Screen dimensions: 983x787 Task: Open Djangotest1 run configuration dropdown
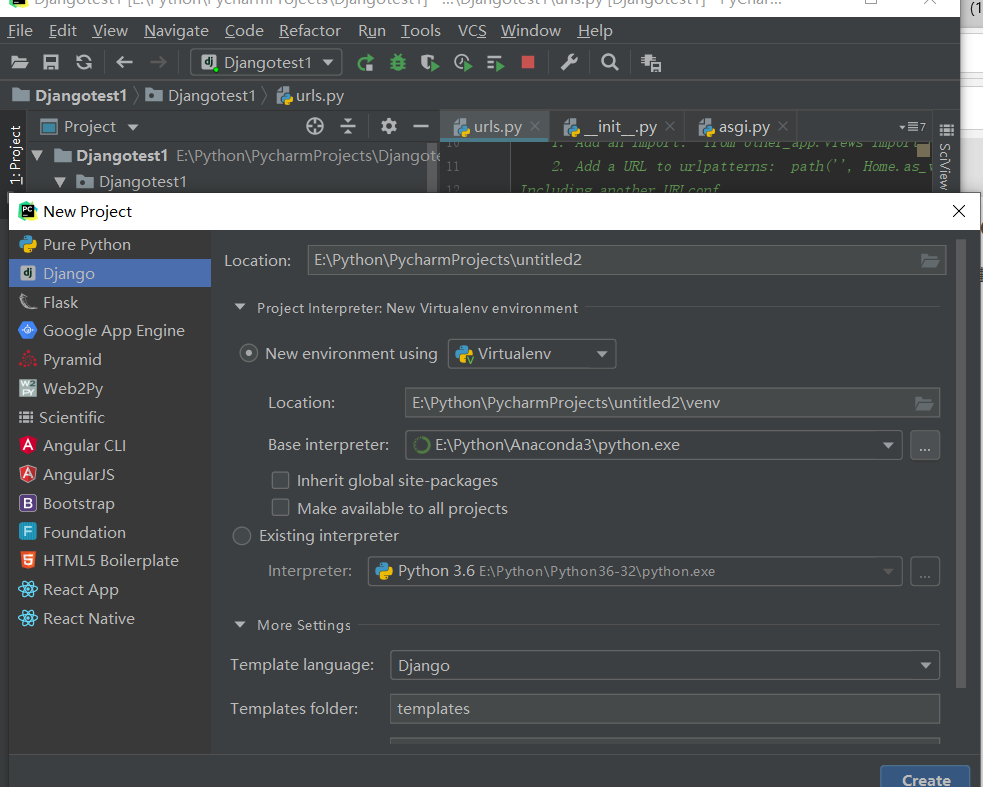(x=266, y=63)
